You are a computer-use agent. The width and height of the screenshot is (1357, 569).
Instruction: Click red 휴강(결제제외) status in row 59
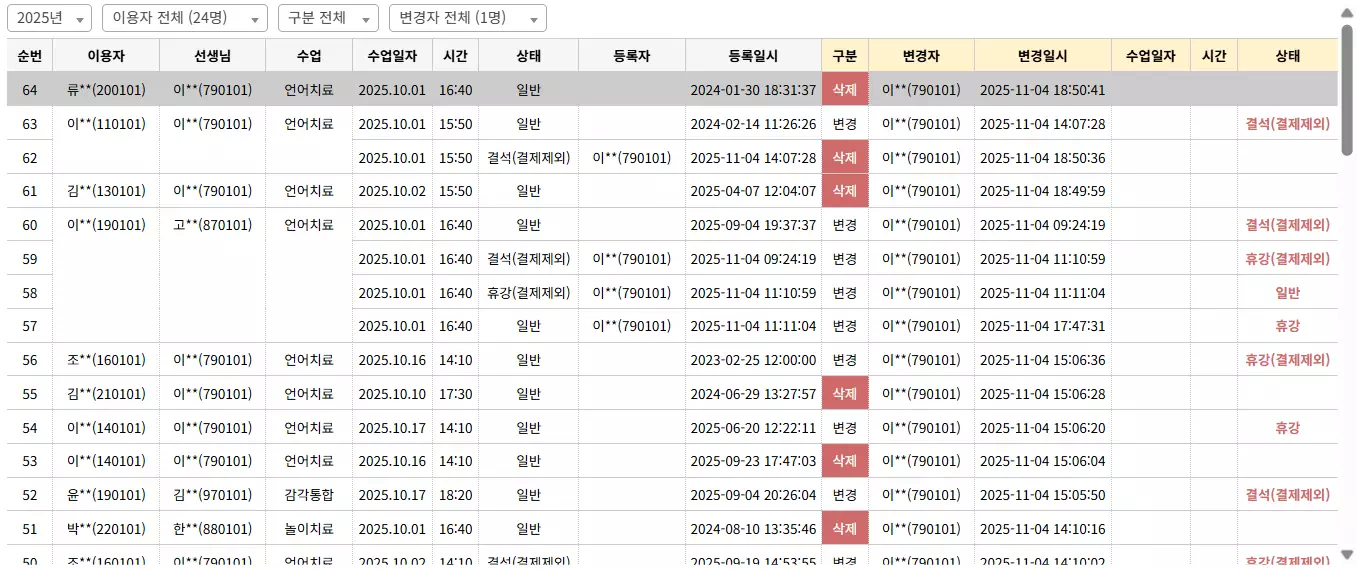(x=1287, y=259)
